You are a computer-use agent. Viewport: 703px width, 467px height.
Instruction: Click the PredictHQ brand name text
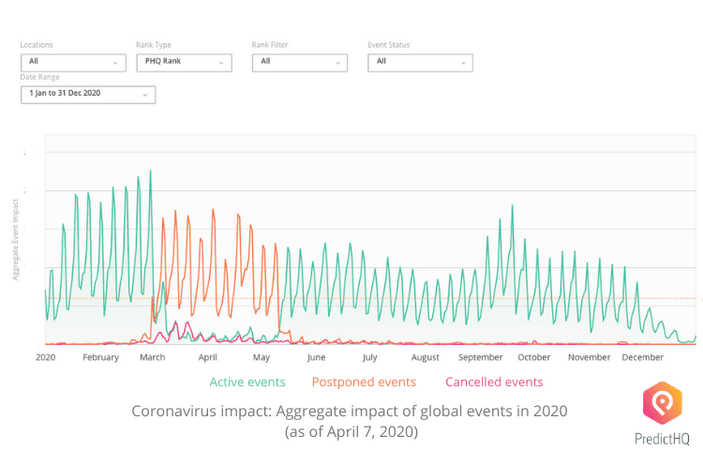(662, 438)
